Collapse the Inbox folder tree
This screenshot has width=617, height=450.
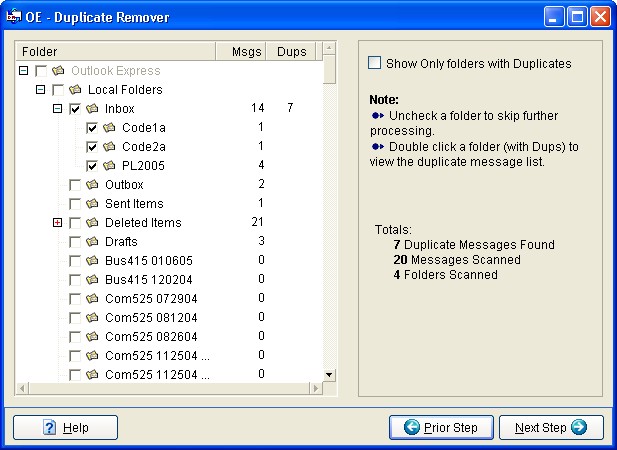57,108
